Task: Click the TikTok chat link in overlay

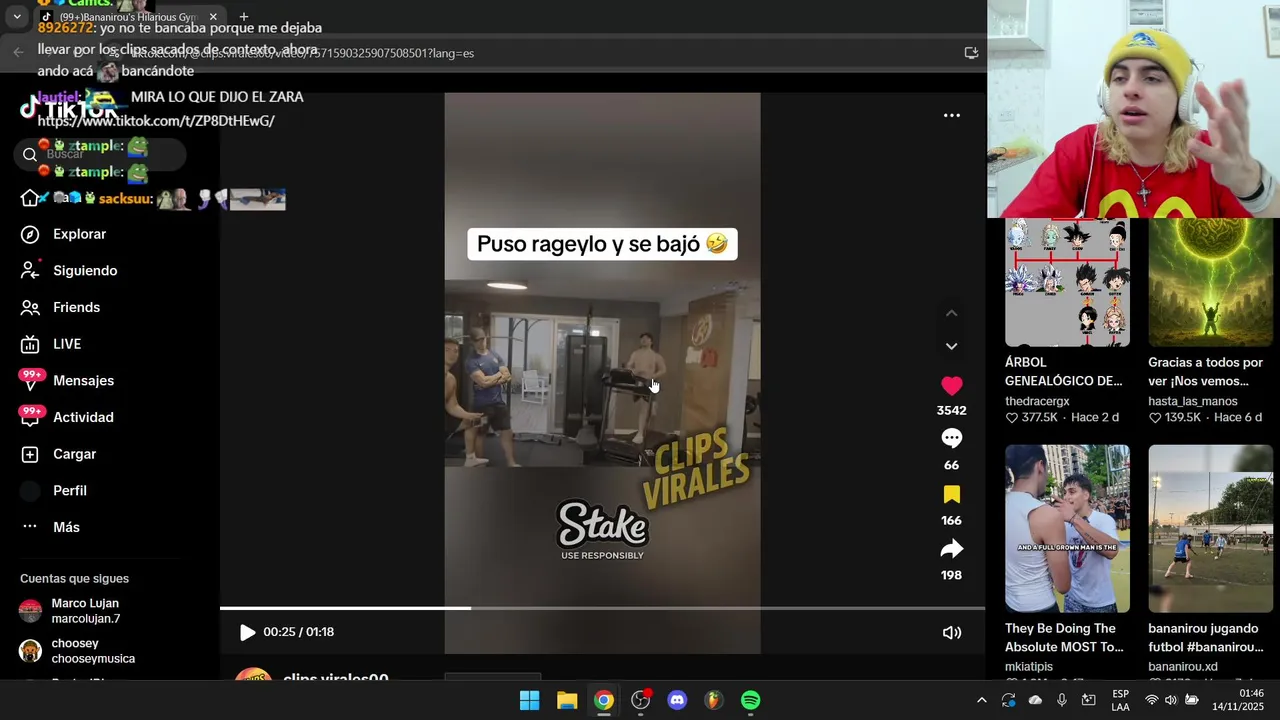Action: (x=156, y=121)
